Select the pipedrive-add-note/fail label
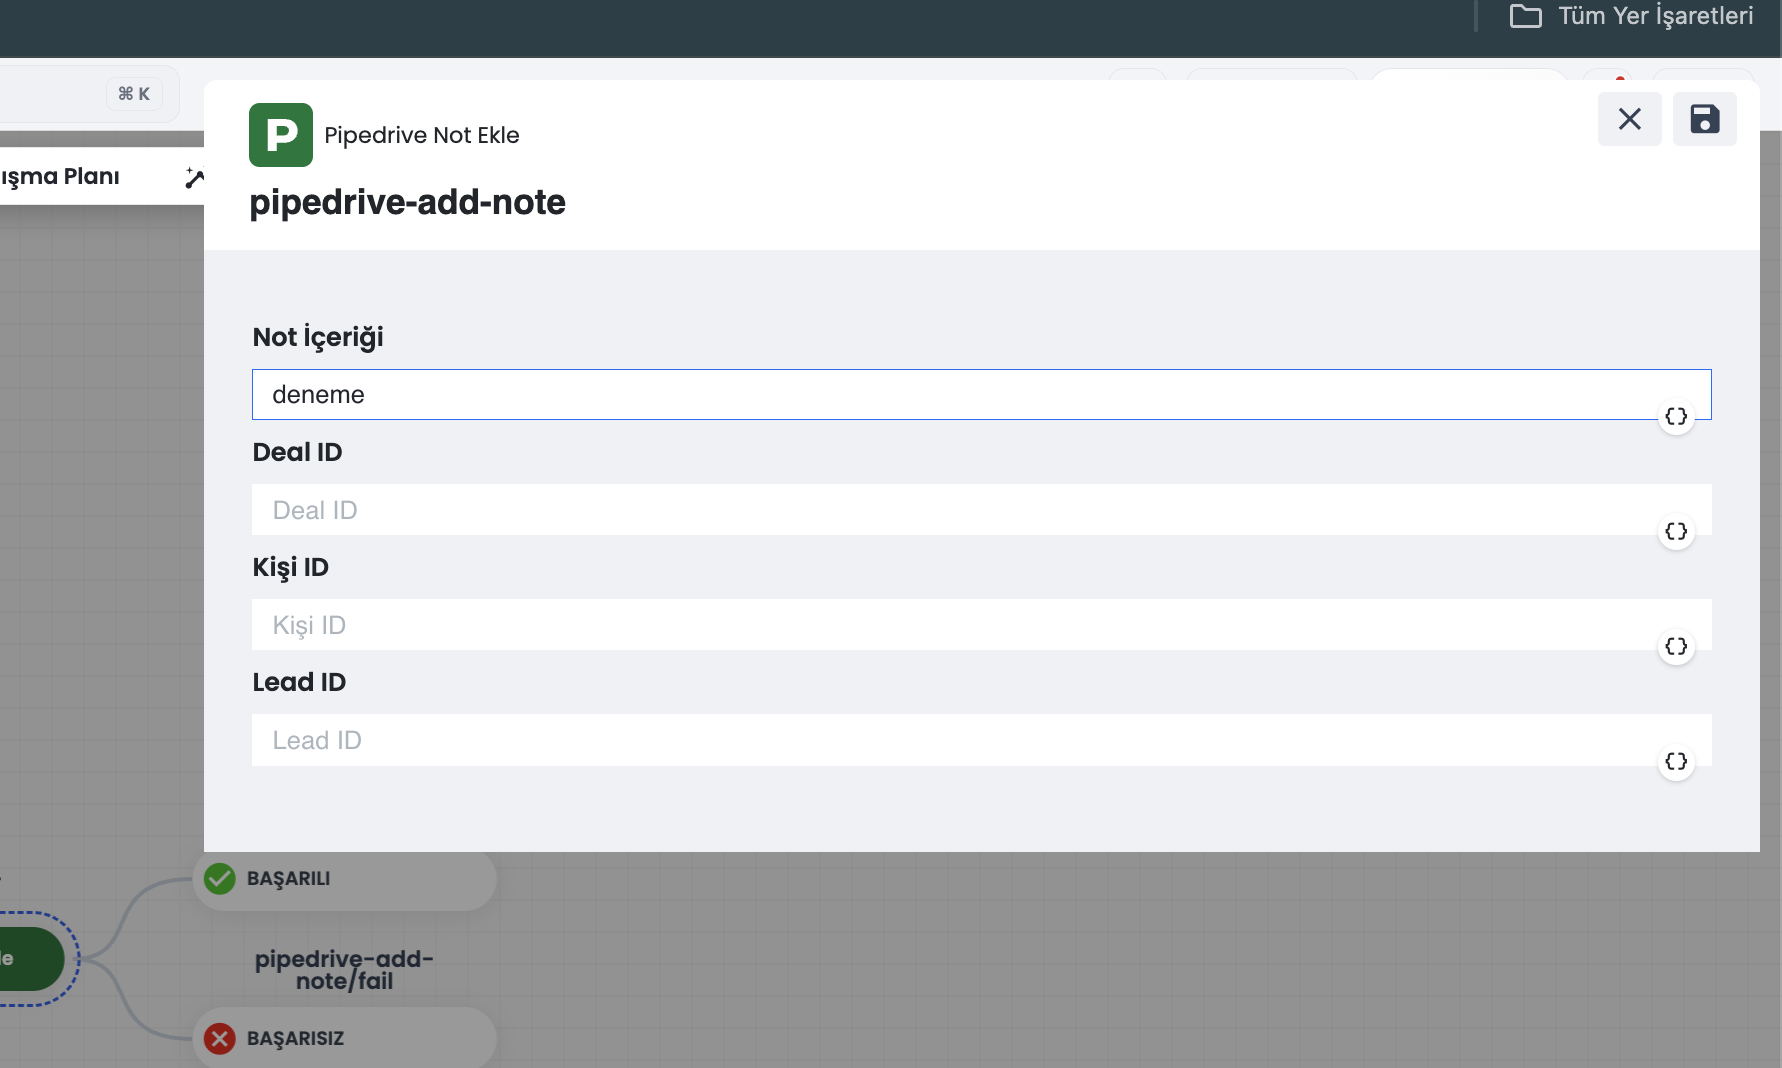This screenshot has height=1068, width=1782. pos(344,970)
